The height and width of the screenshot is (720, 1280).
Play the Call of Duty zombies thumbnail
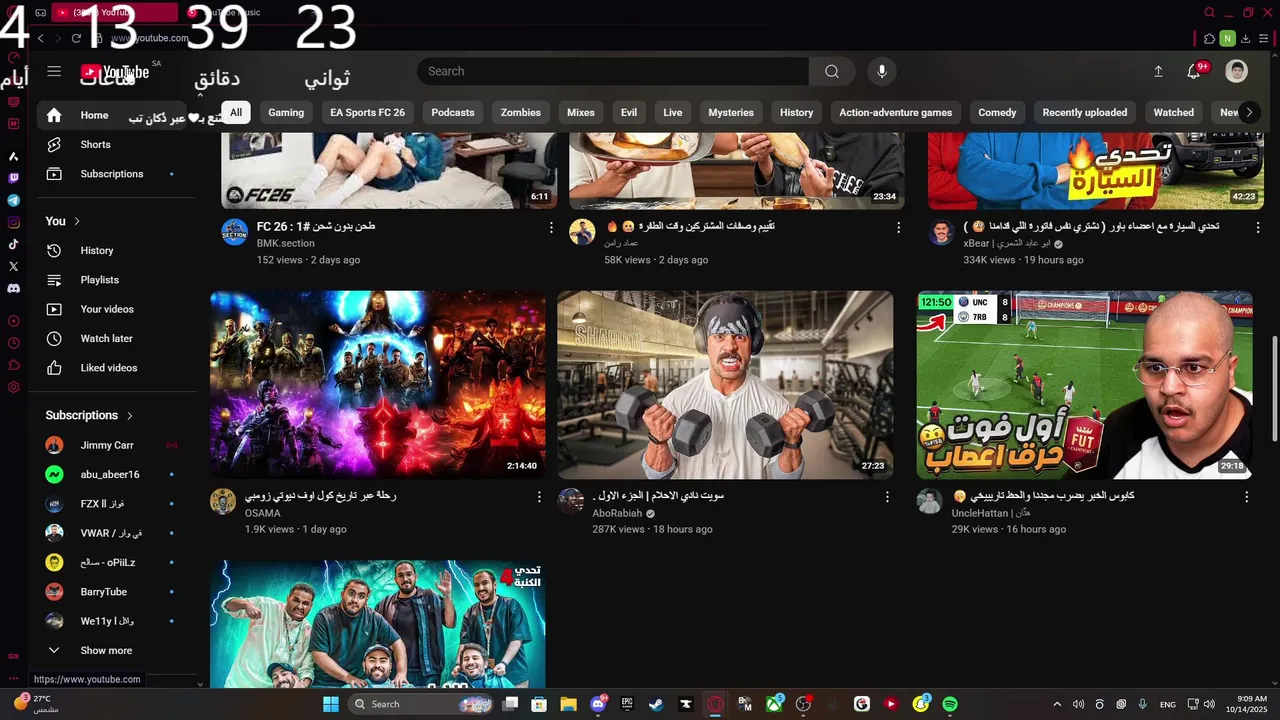tap(378, 385)
